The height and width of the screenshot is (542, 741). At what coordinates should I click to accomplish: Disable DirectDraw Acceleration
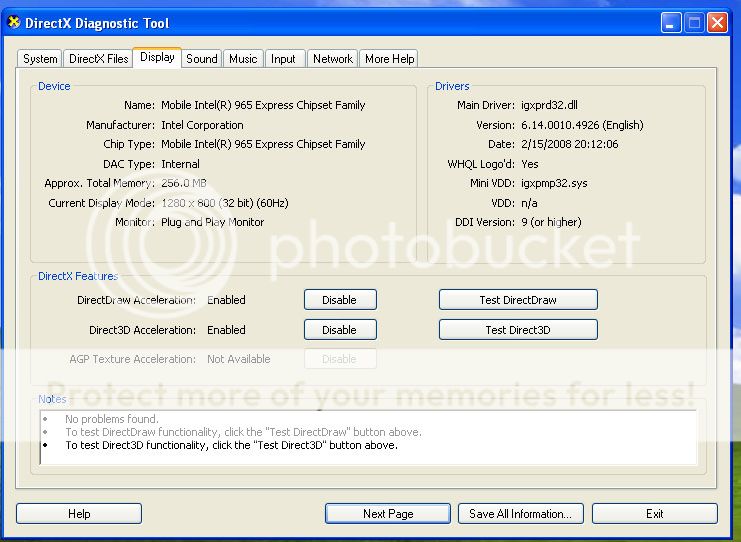(340, 300)
